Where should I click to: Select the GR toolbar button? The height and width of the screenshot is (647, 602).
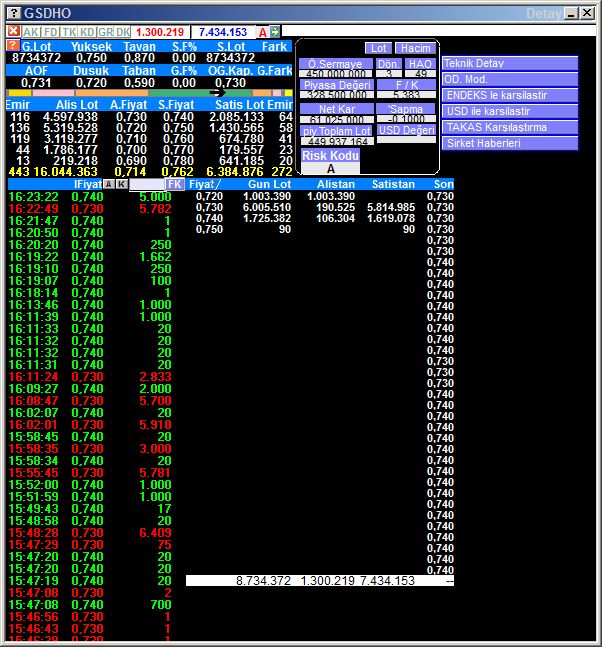[105, 32]
